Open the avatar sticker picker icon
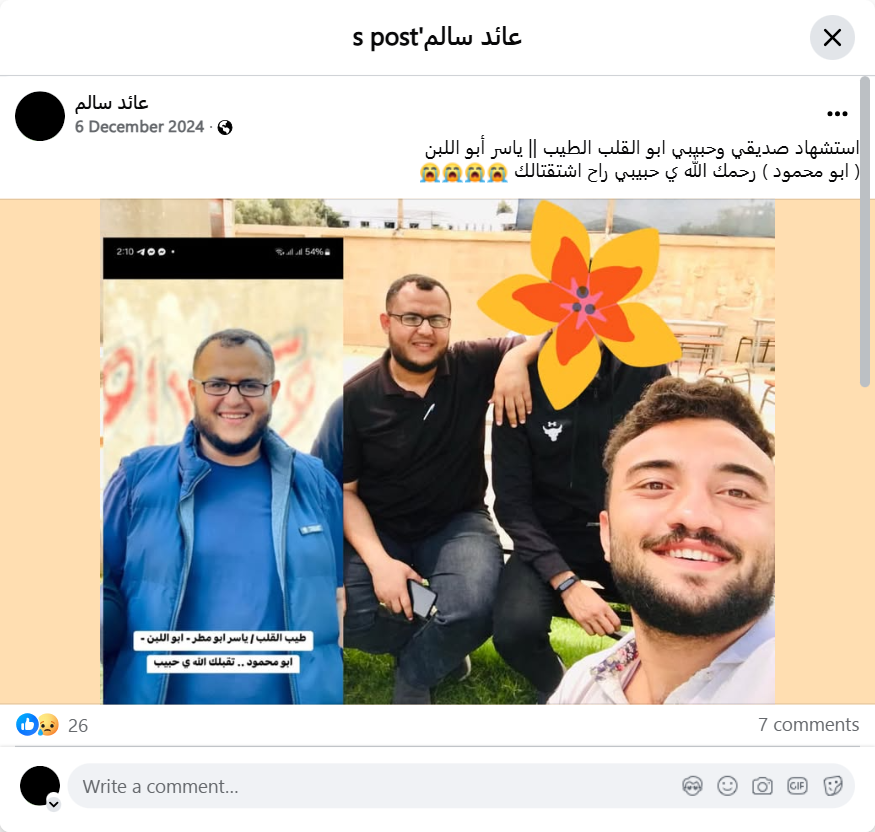This screenshot has height=832, width=875. click(692, 786)
